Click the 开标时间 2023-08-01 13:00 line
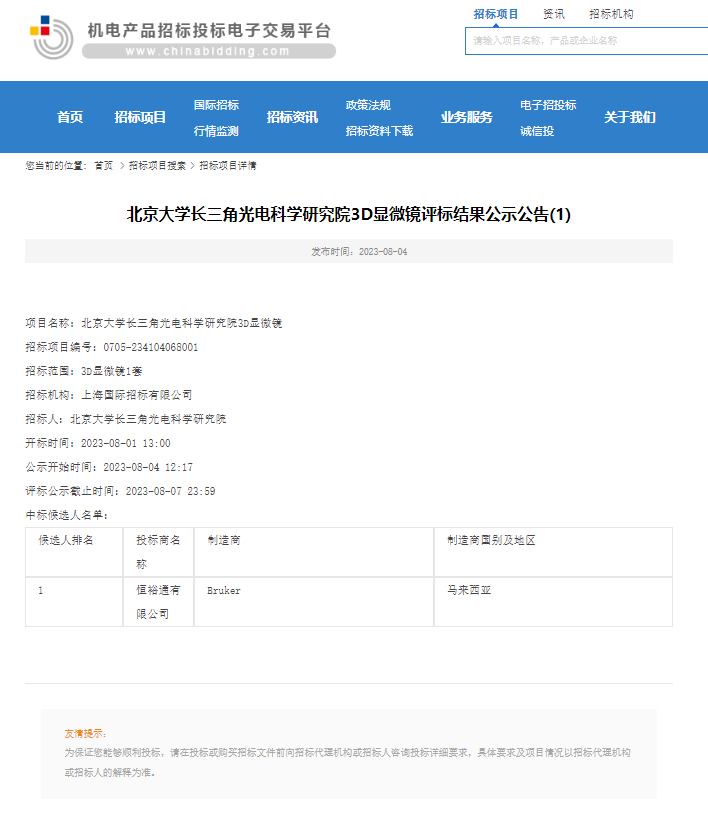Viewport: 708px width, 832px height. tap(98, 443)
